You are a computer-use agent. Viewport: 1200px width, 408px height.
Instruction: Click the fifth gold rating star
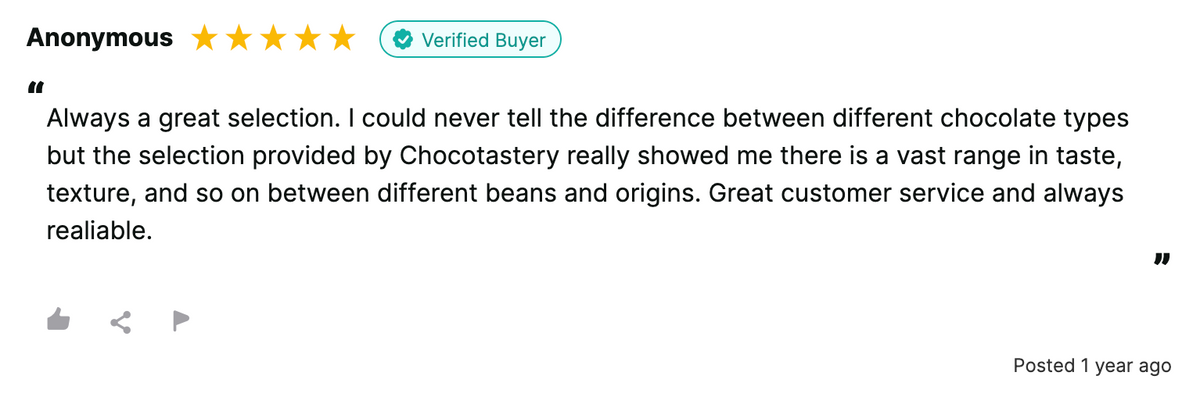342,39
